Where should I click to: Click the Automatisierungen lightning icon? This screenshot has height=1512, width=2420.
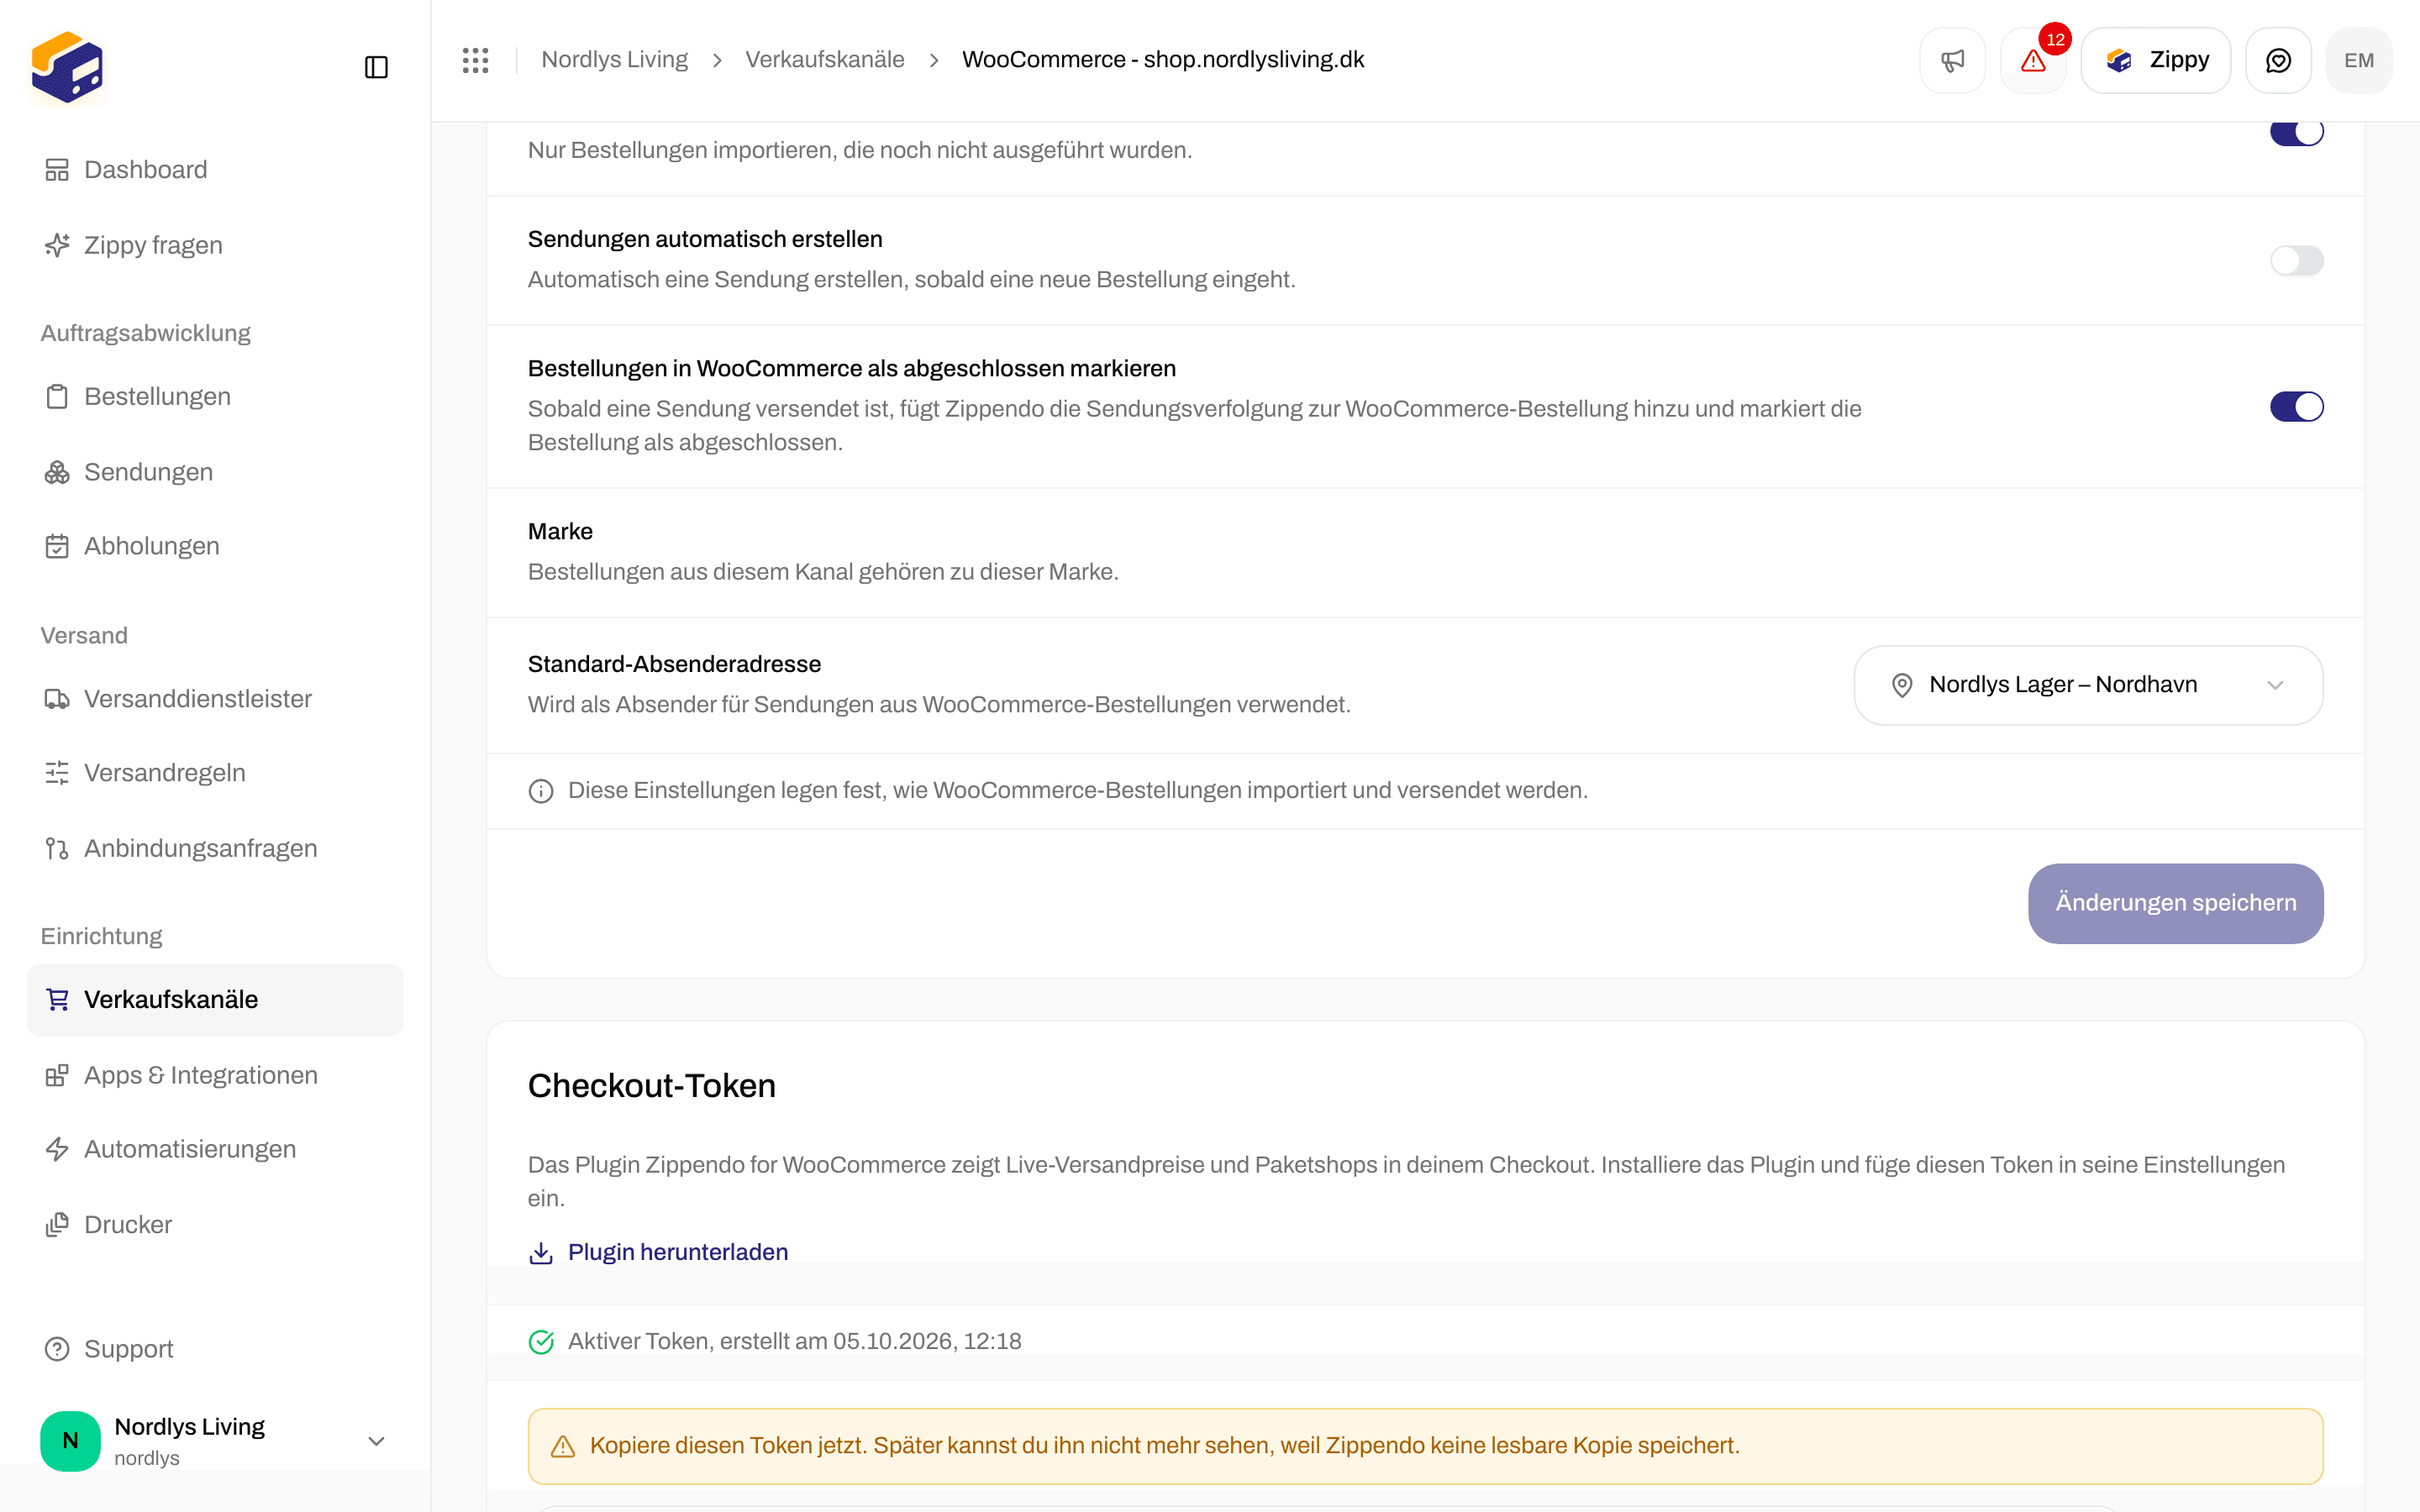[x=57, y=1150]
